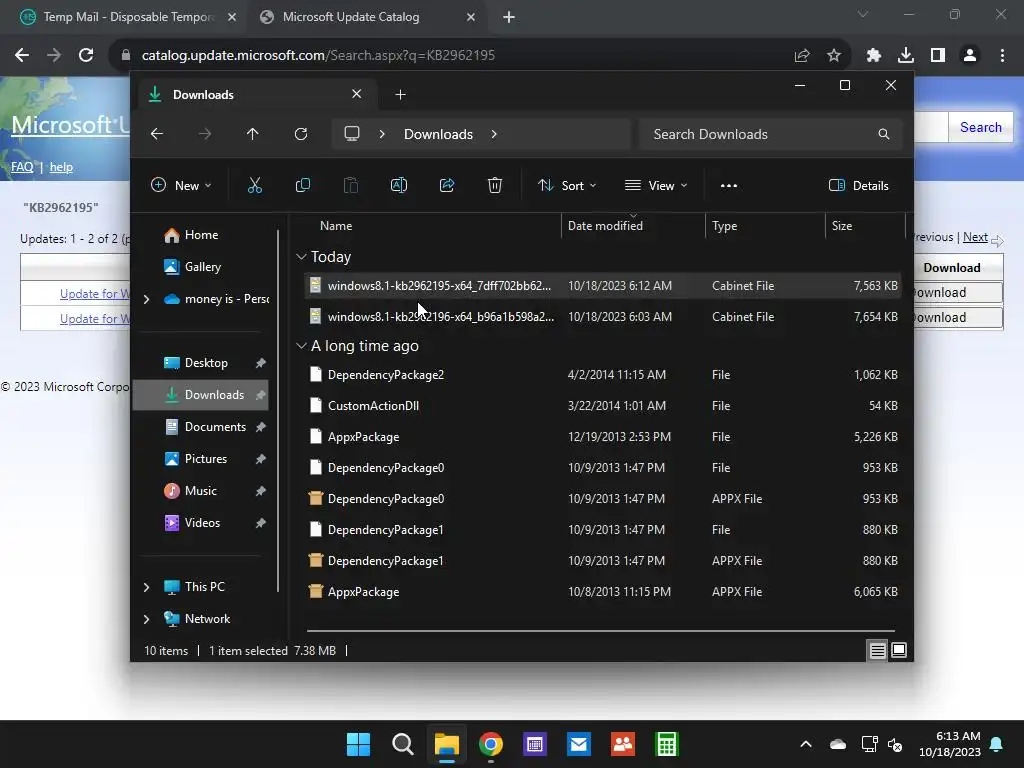Open a new Chrome tab

509,17
